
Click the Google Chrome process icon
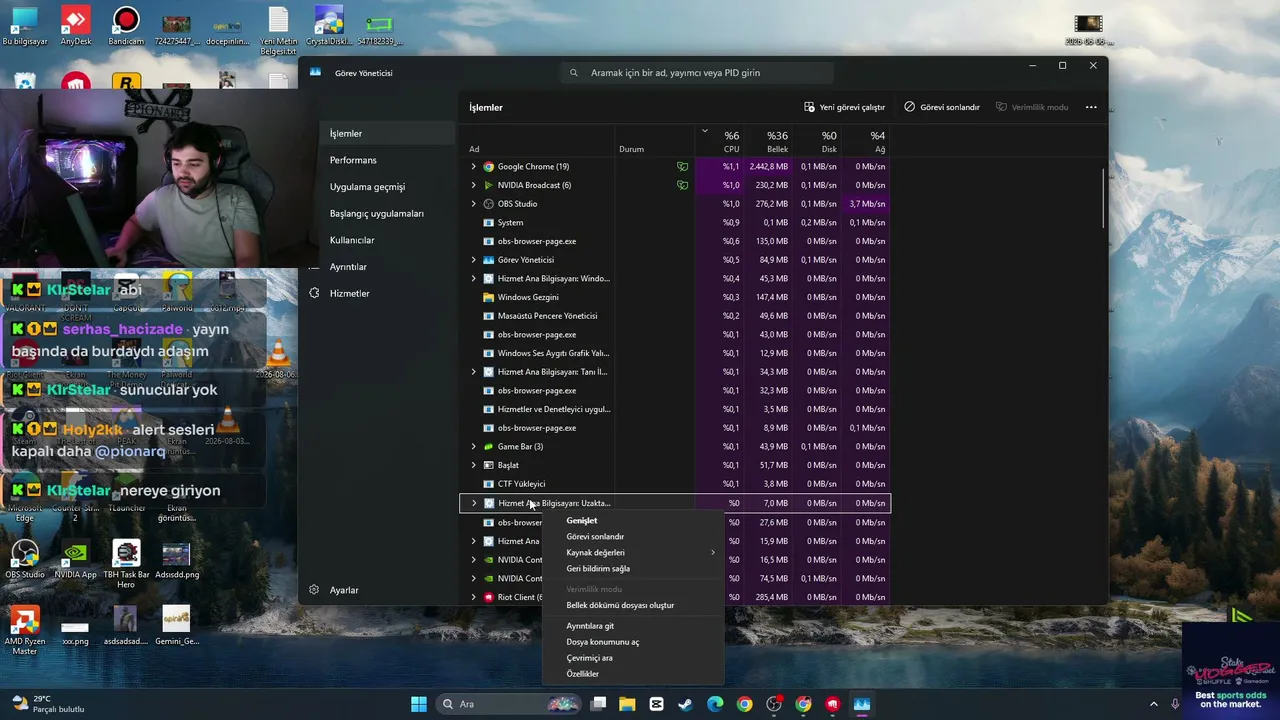click(488, 167)
